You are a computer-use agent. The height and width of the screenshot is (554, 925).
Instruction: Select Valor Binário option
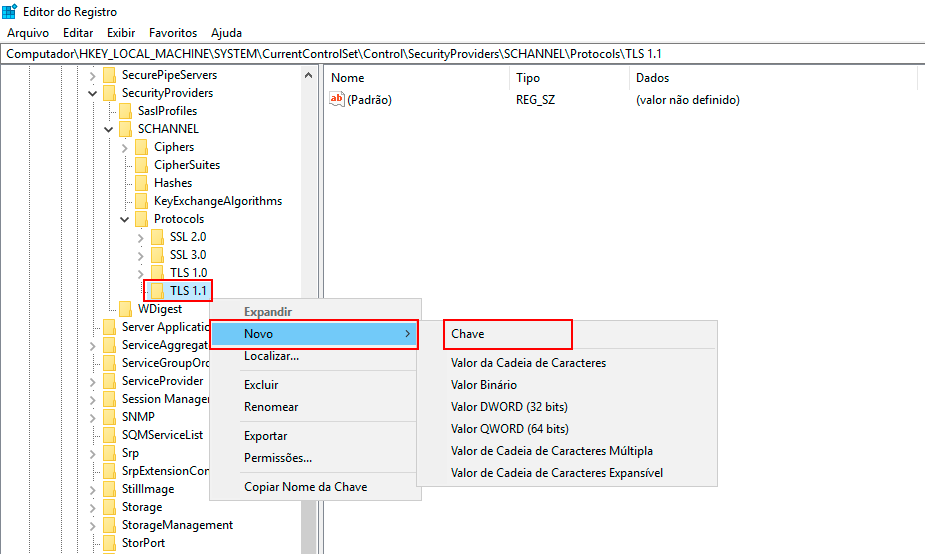(x=484, y=385)
